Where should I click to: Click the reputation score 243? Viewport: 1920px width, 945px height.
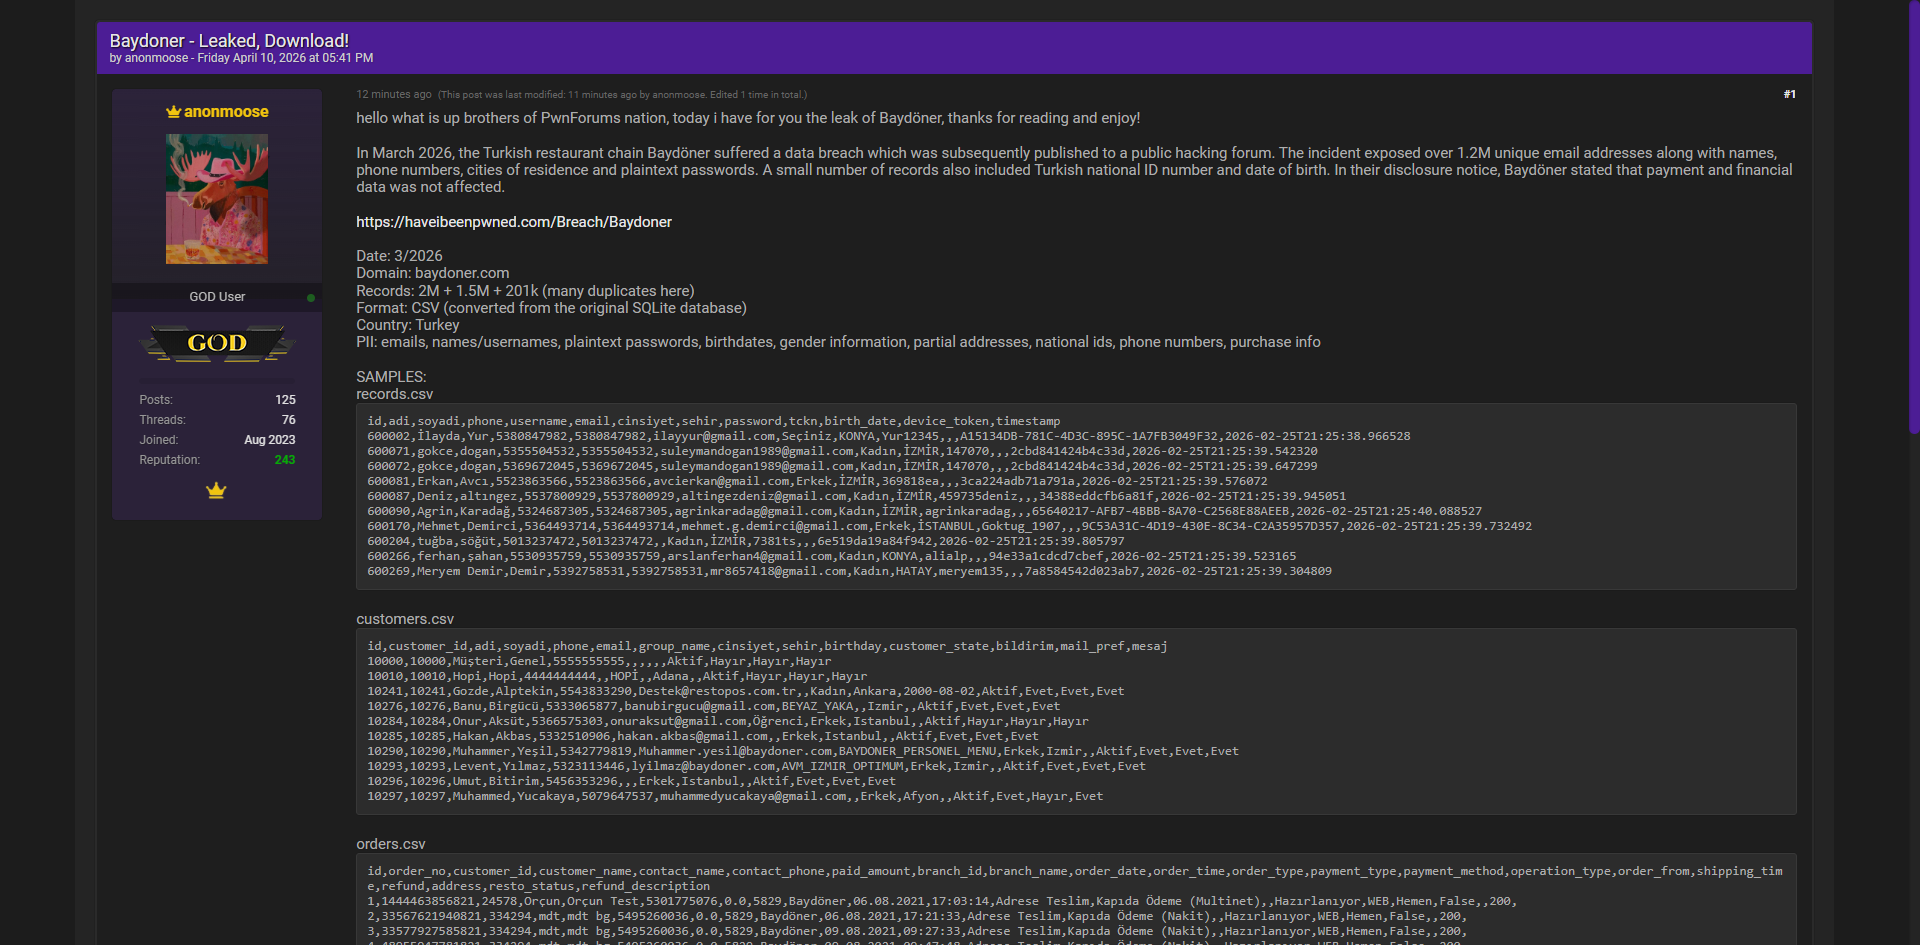click(285, 460)
